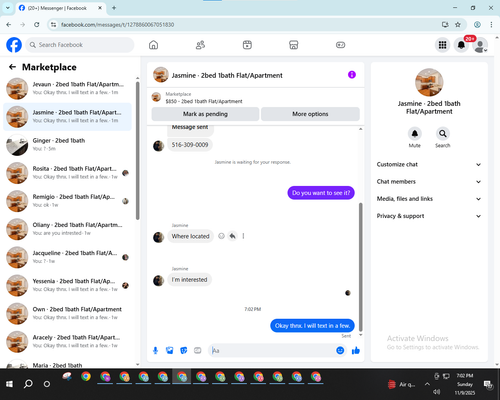Expand Chat members section
This screenshot has height=400, width=500.
pyautogui.click(x=429, y=182)
